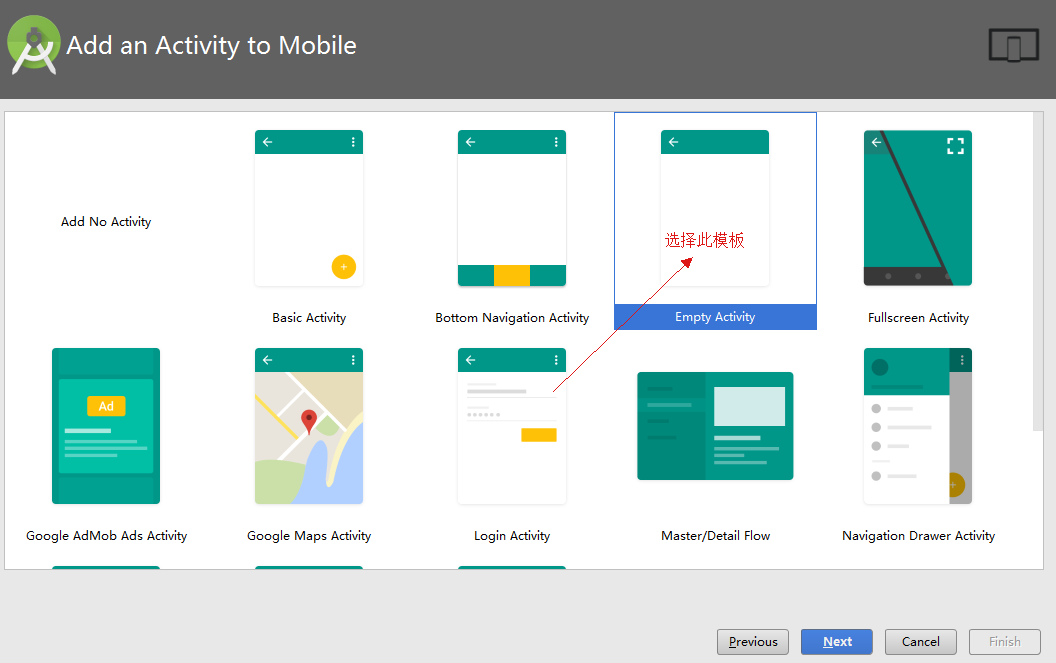Screen dimensions: 1056x663
Task: Proceed with the Next button
Action: tap(836, 641)
